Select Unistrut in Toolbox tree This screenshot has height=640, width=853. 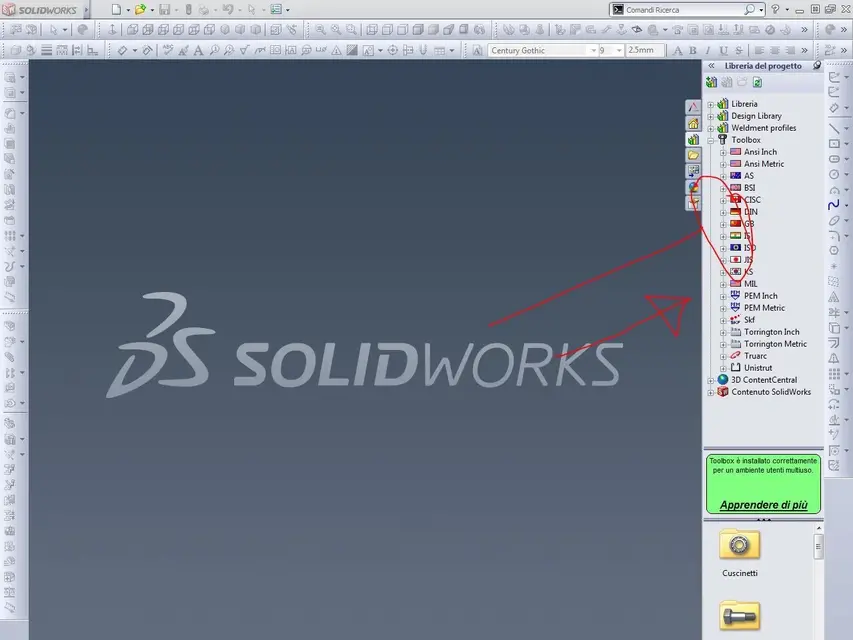click(758, 368)
